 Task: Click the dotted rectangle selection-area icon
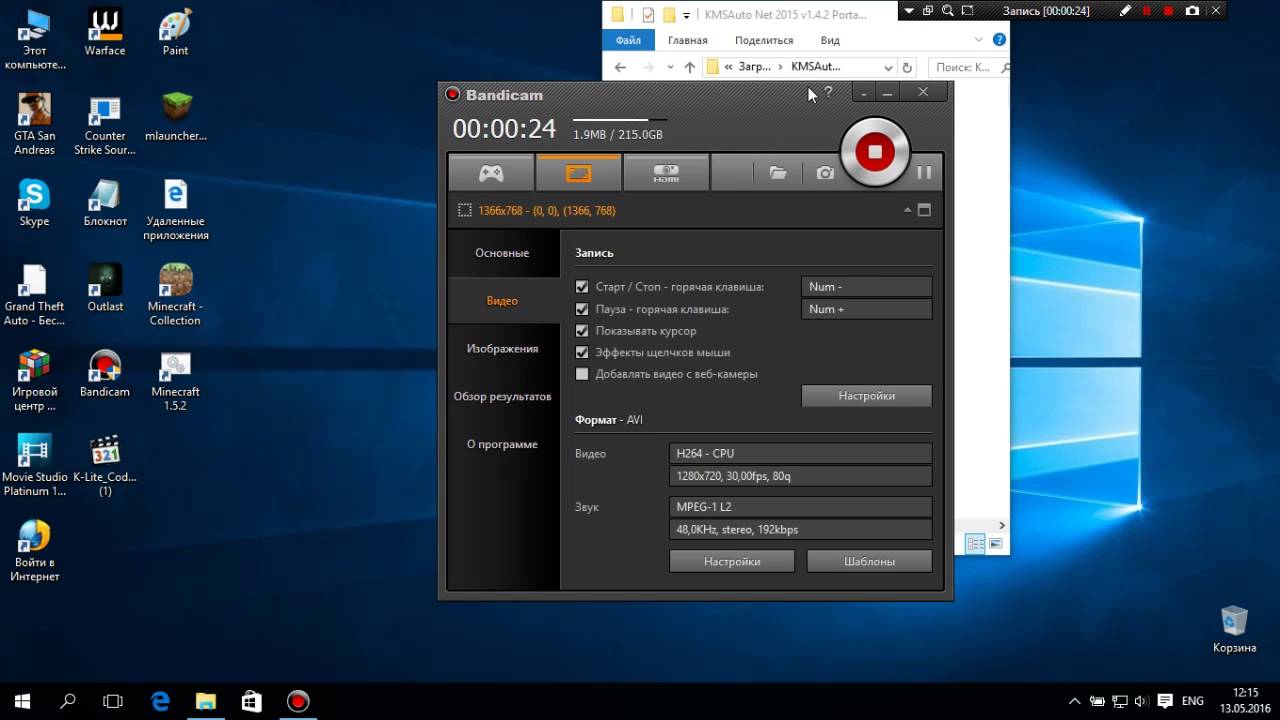(465, 211)
